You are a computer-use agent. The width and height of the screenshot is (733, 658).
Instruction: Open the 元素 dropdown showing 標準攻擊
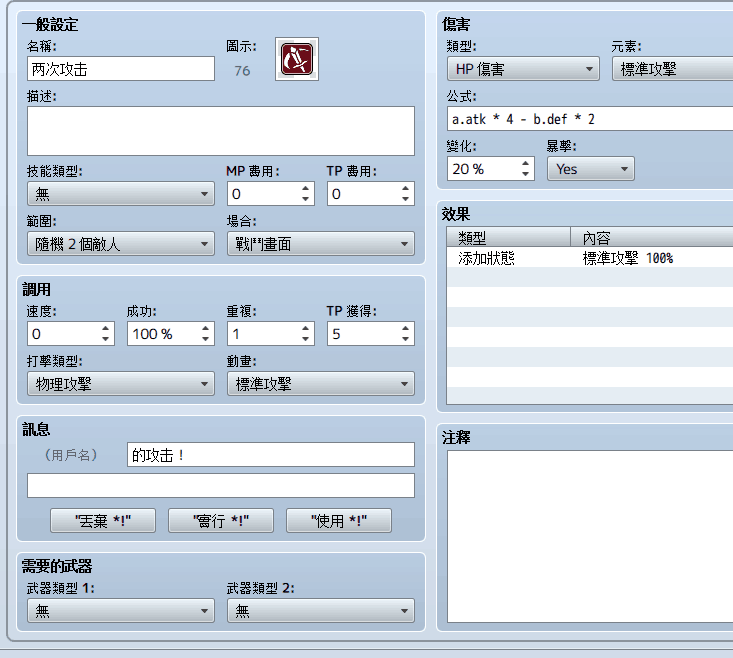pyautogui.click(x=673, y=69)
